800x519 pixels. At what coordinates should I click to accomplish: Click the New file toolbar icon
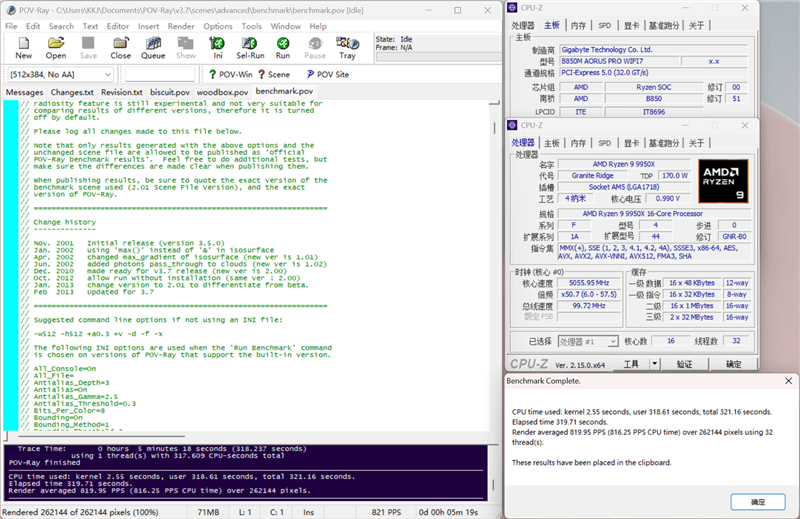[x=23, y=48]
